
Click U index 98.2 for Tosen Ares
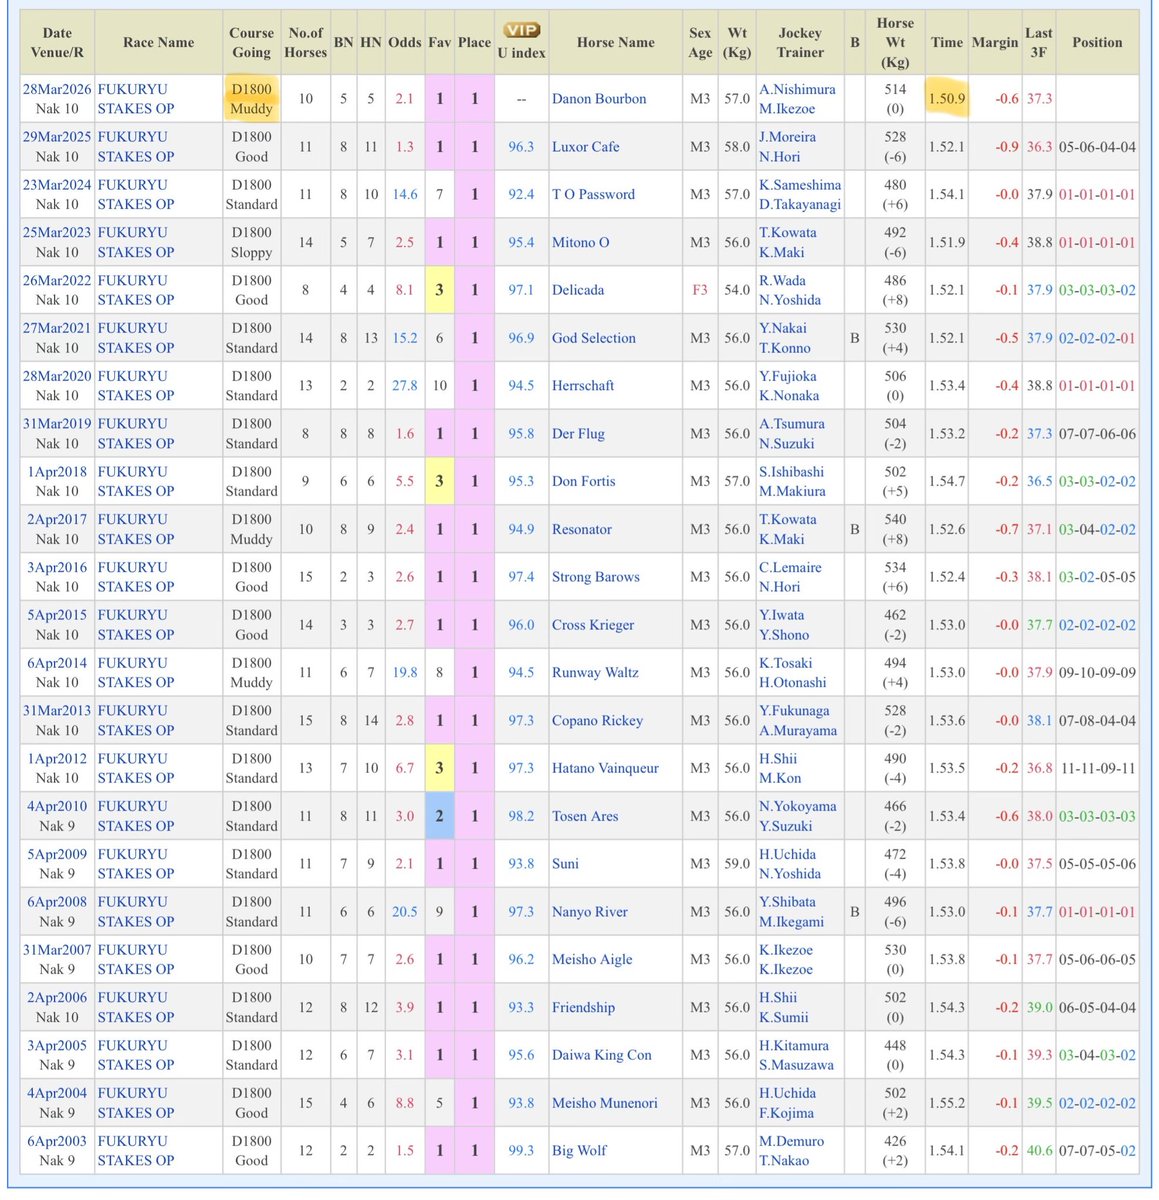[x=521, y=817]
